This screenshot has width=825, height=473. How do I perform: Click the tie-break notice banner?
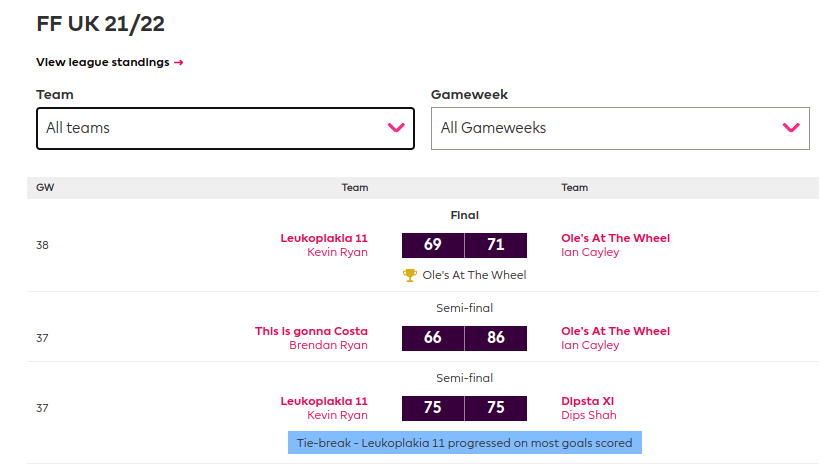pos(464,442)
